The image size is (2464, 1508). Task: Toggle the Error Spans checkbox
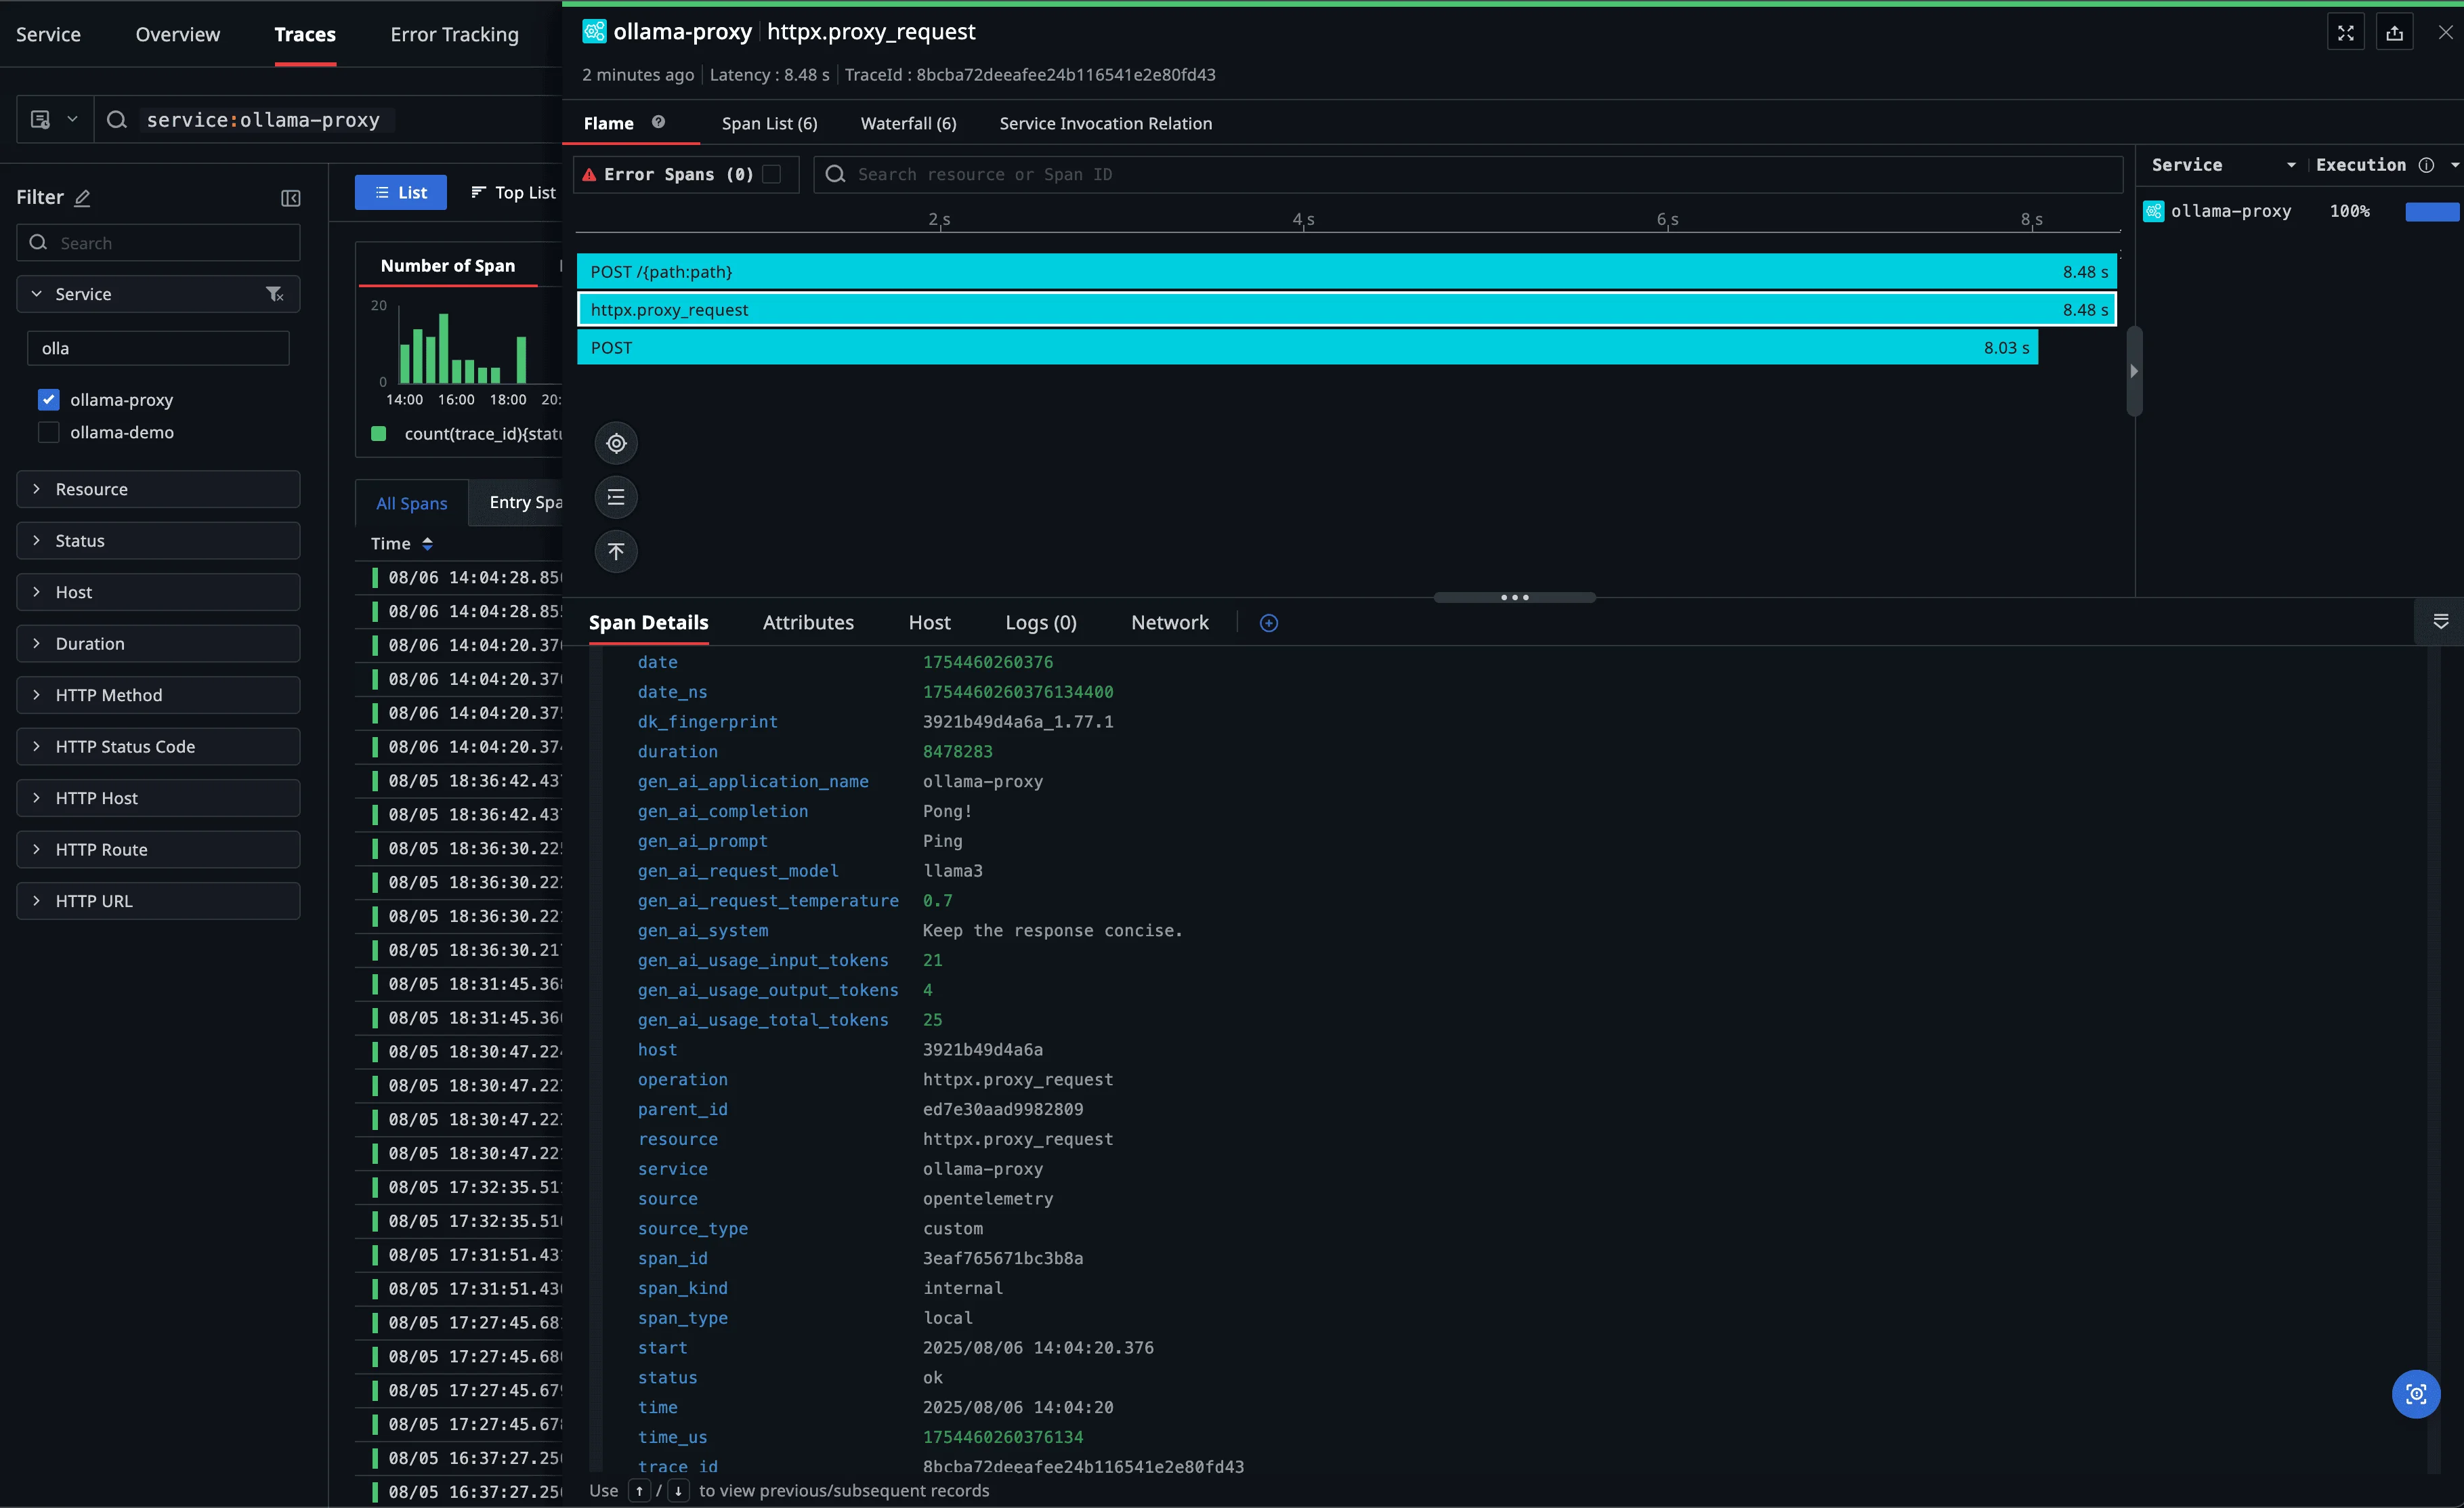point(771,174)
